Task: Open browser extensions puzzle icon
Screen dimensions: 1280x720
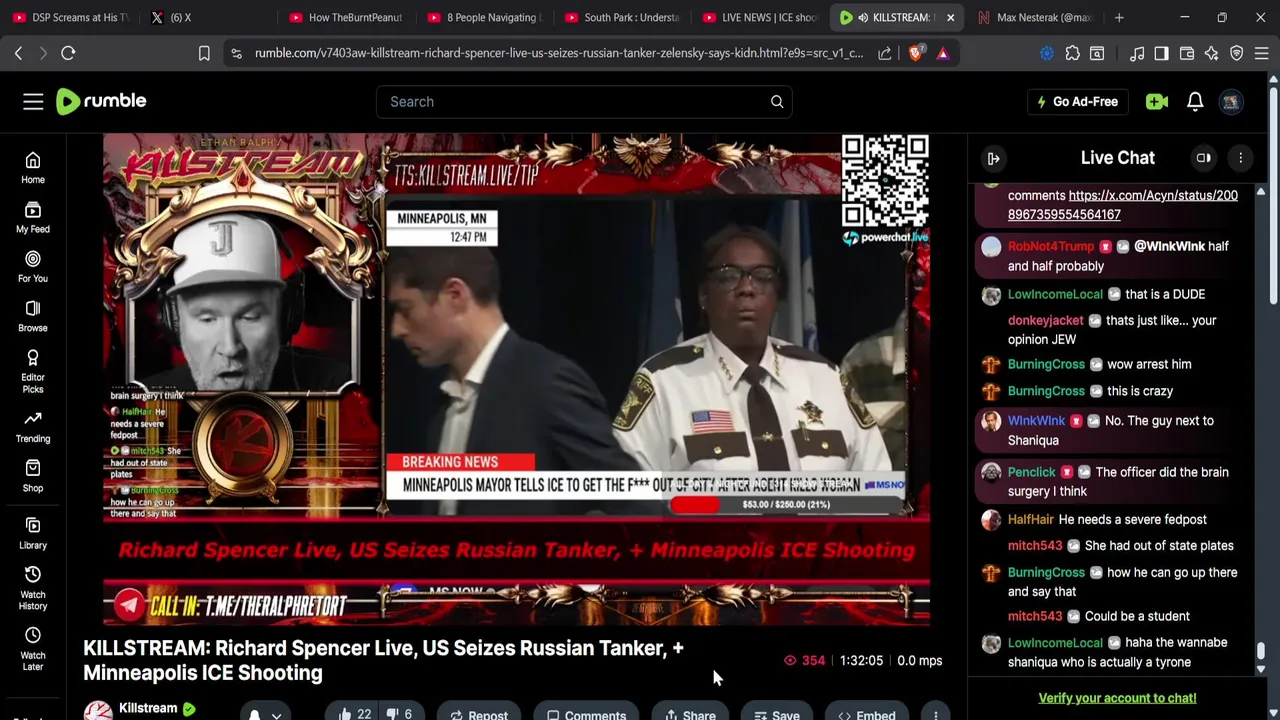Action: coord(1072,53)
